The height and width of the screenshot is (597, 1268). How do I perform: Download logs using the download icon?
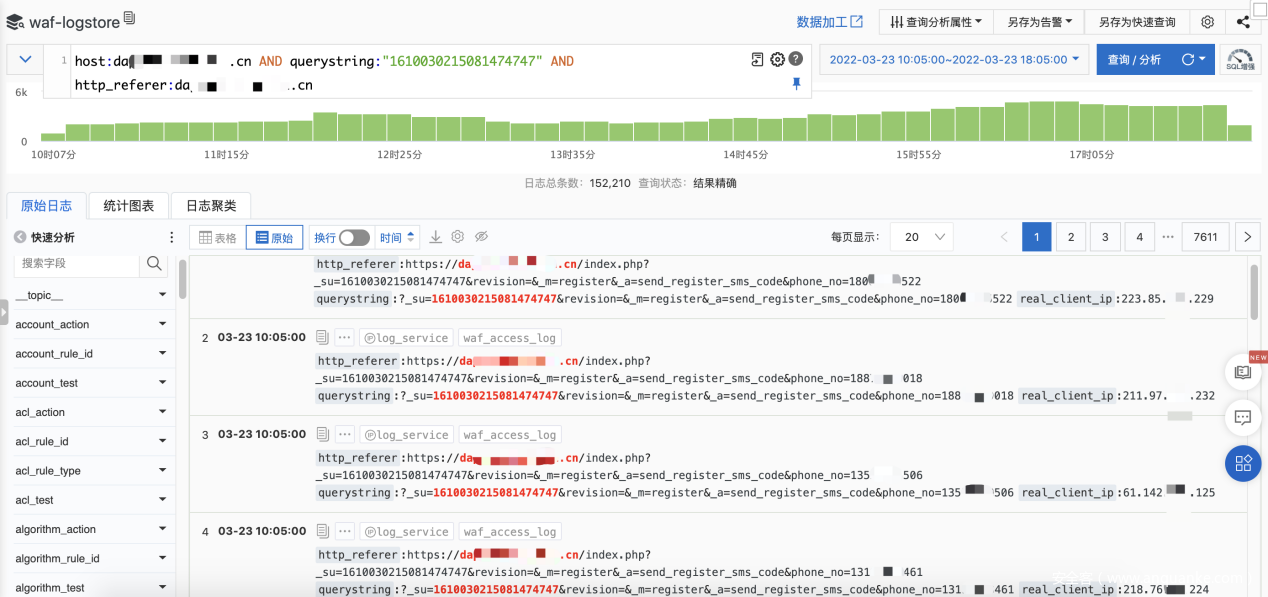[x=435, y=237]
